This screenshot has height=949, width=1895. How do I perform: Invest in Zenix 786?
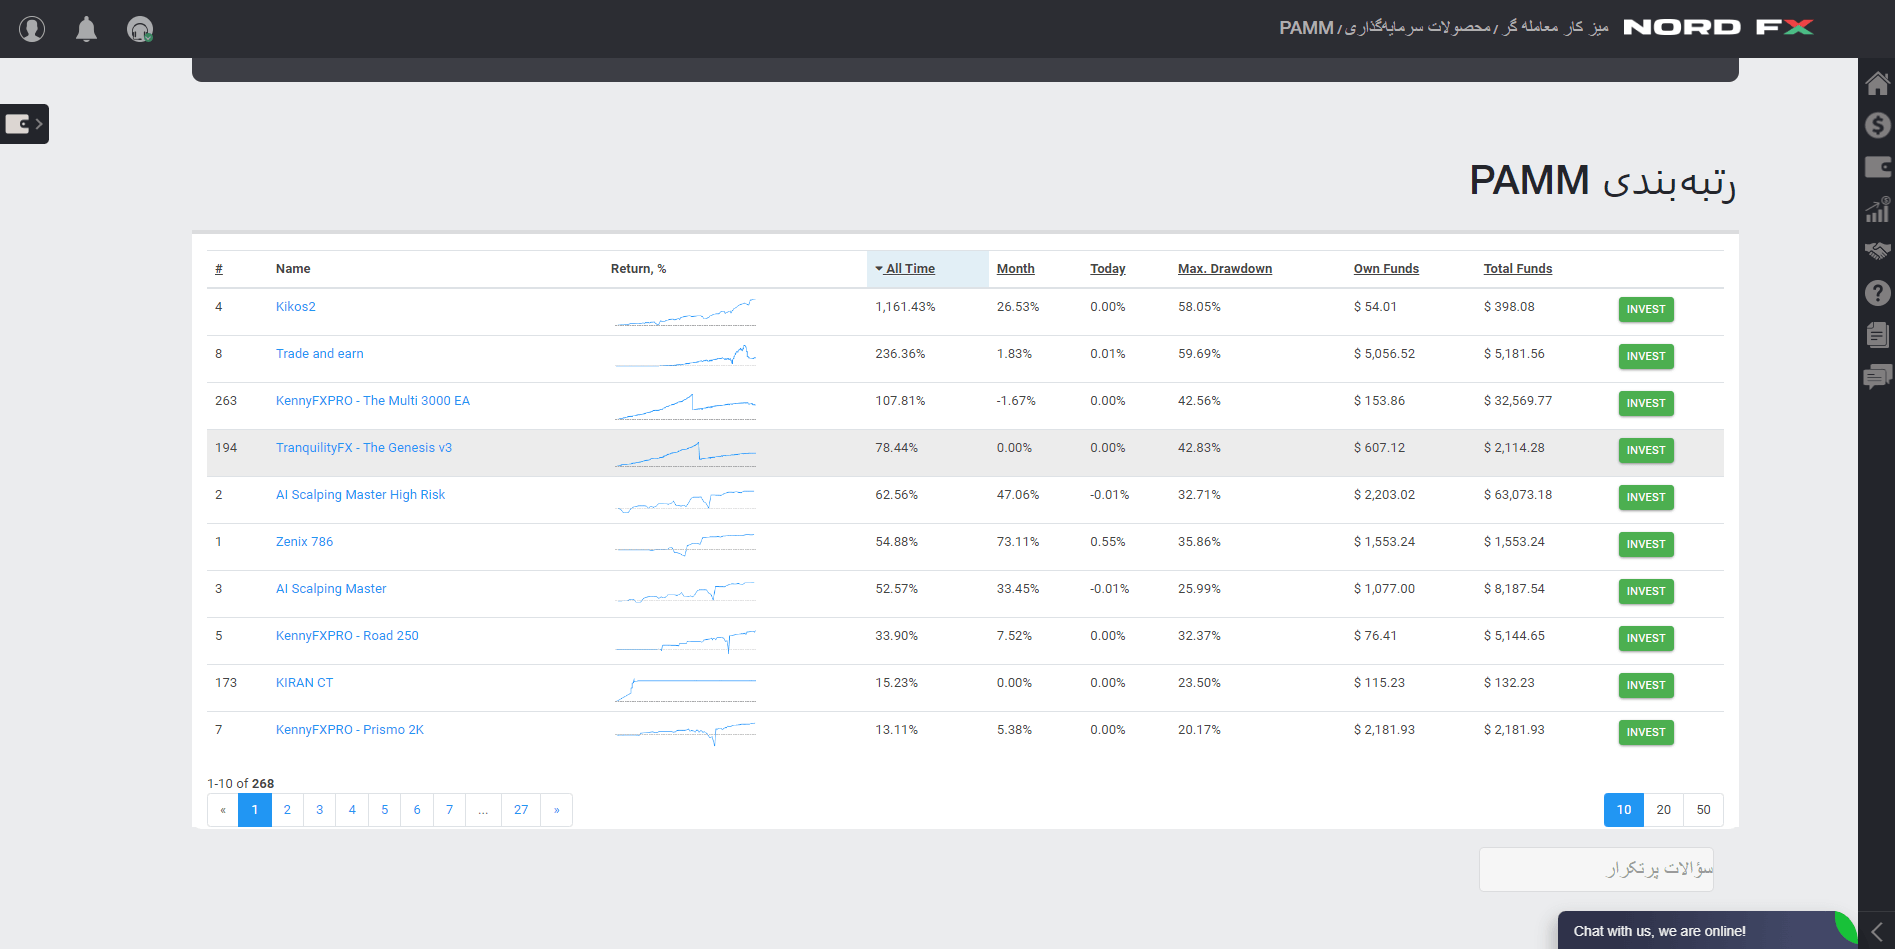(x=1646, y=545)
